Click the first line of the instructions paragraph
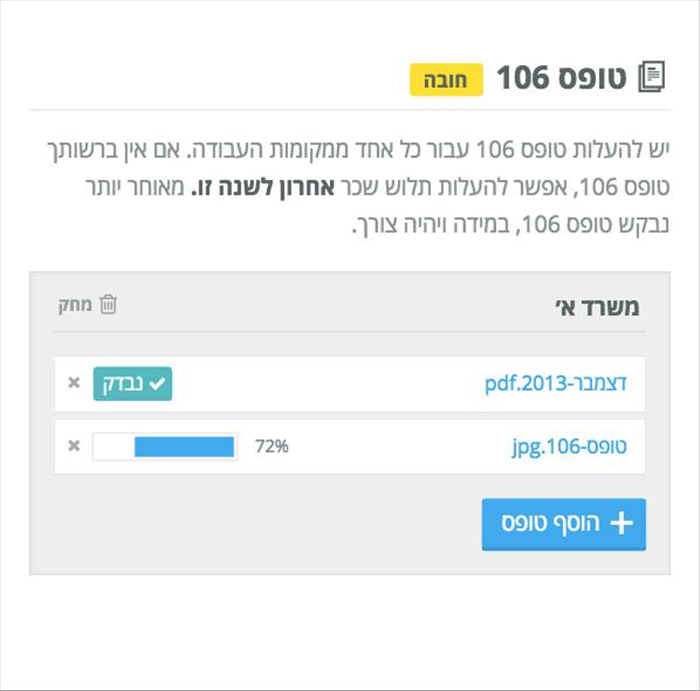The image size is (700, 691). [358, 150]
